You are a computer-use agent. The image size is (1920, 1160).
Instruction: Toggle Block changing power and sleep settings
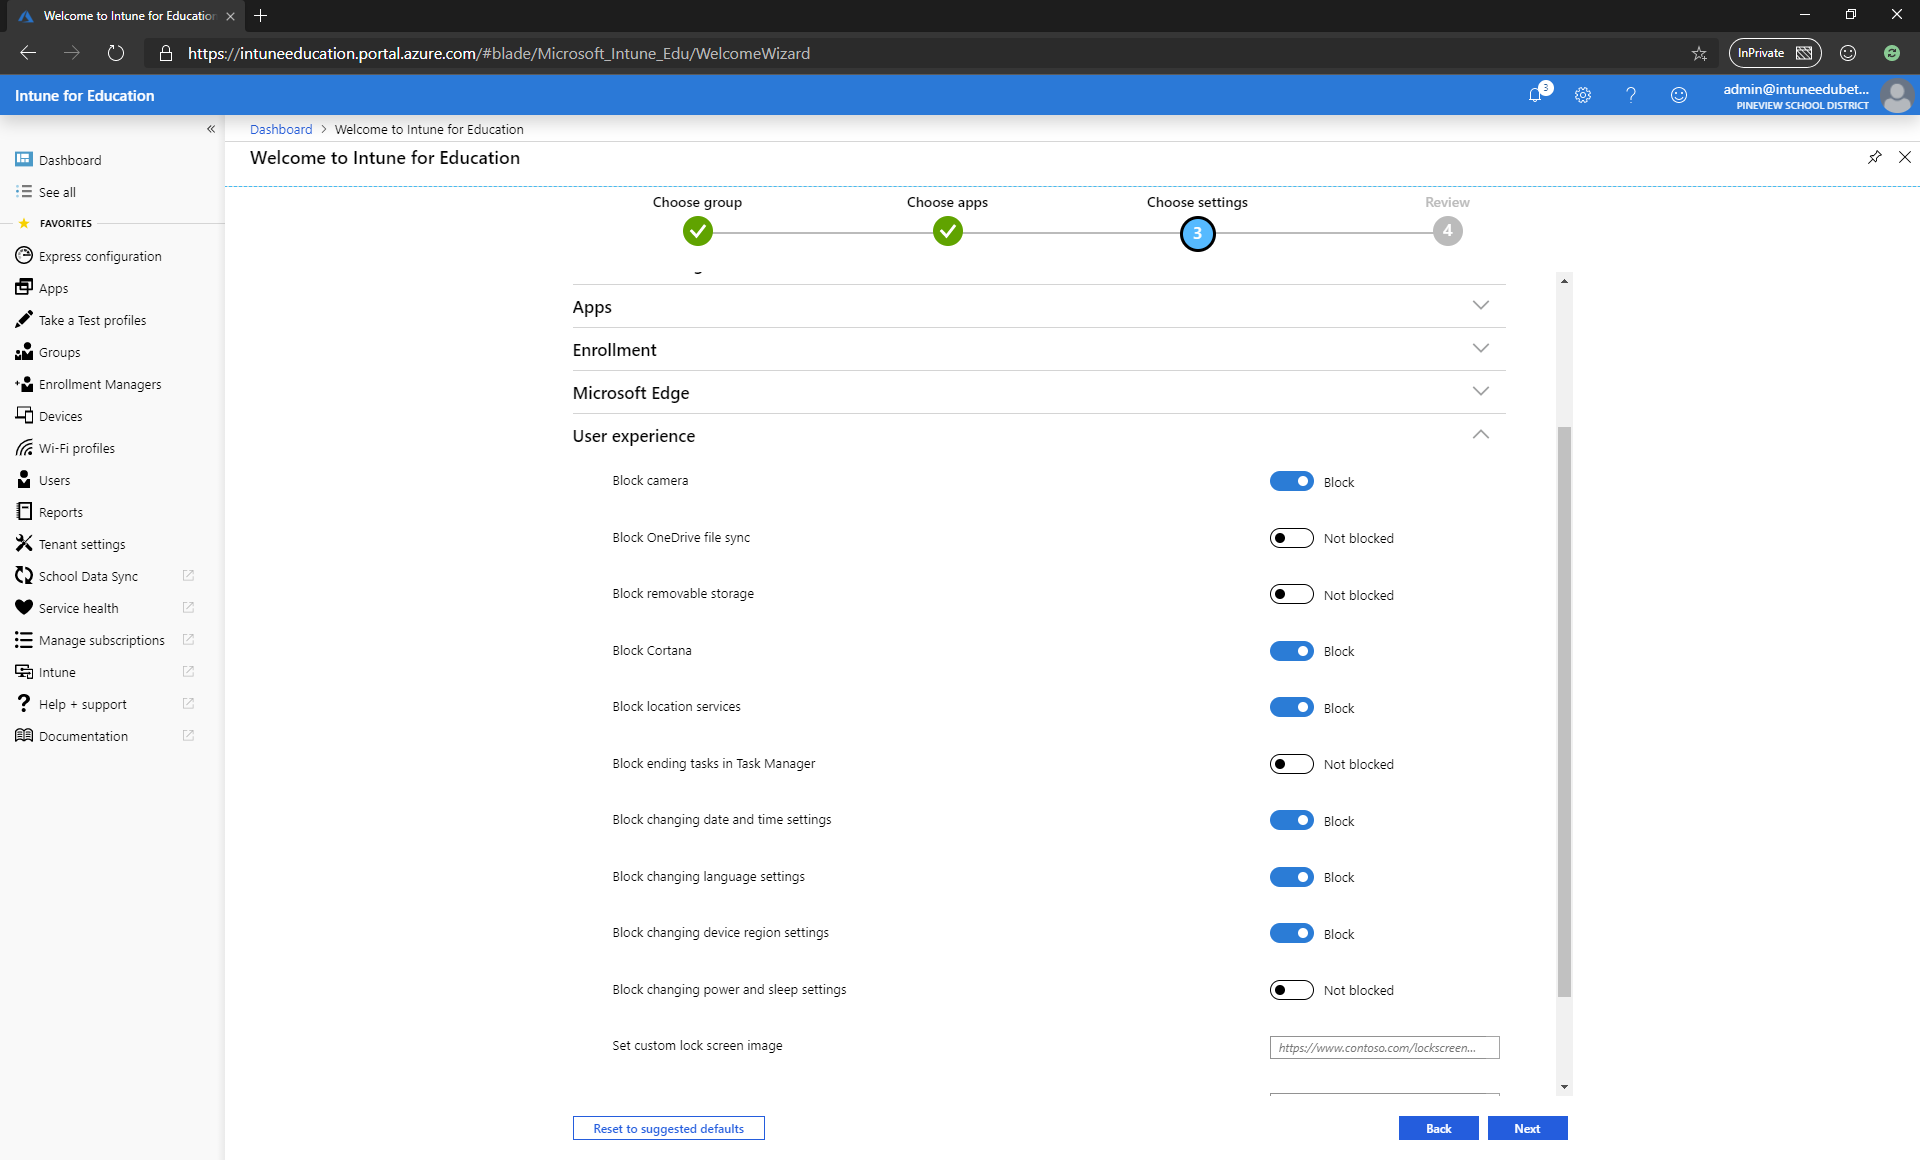(x=1291, y=990)
